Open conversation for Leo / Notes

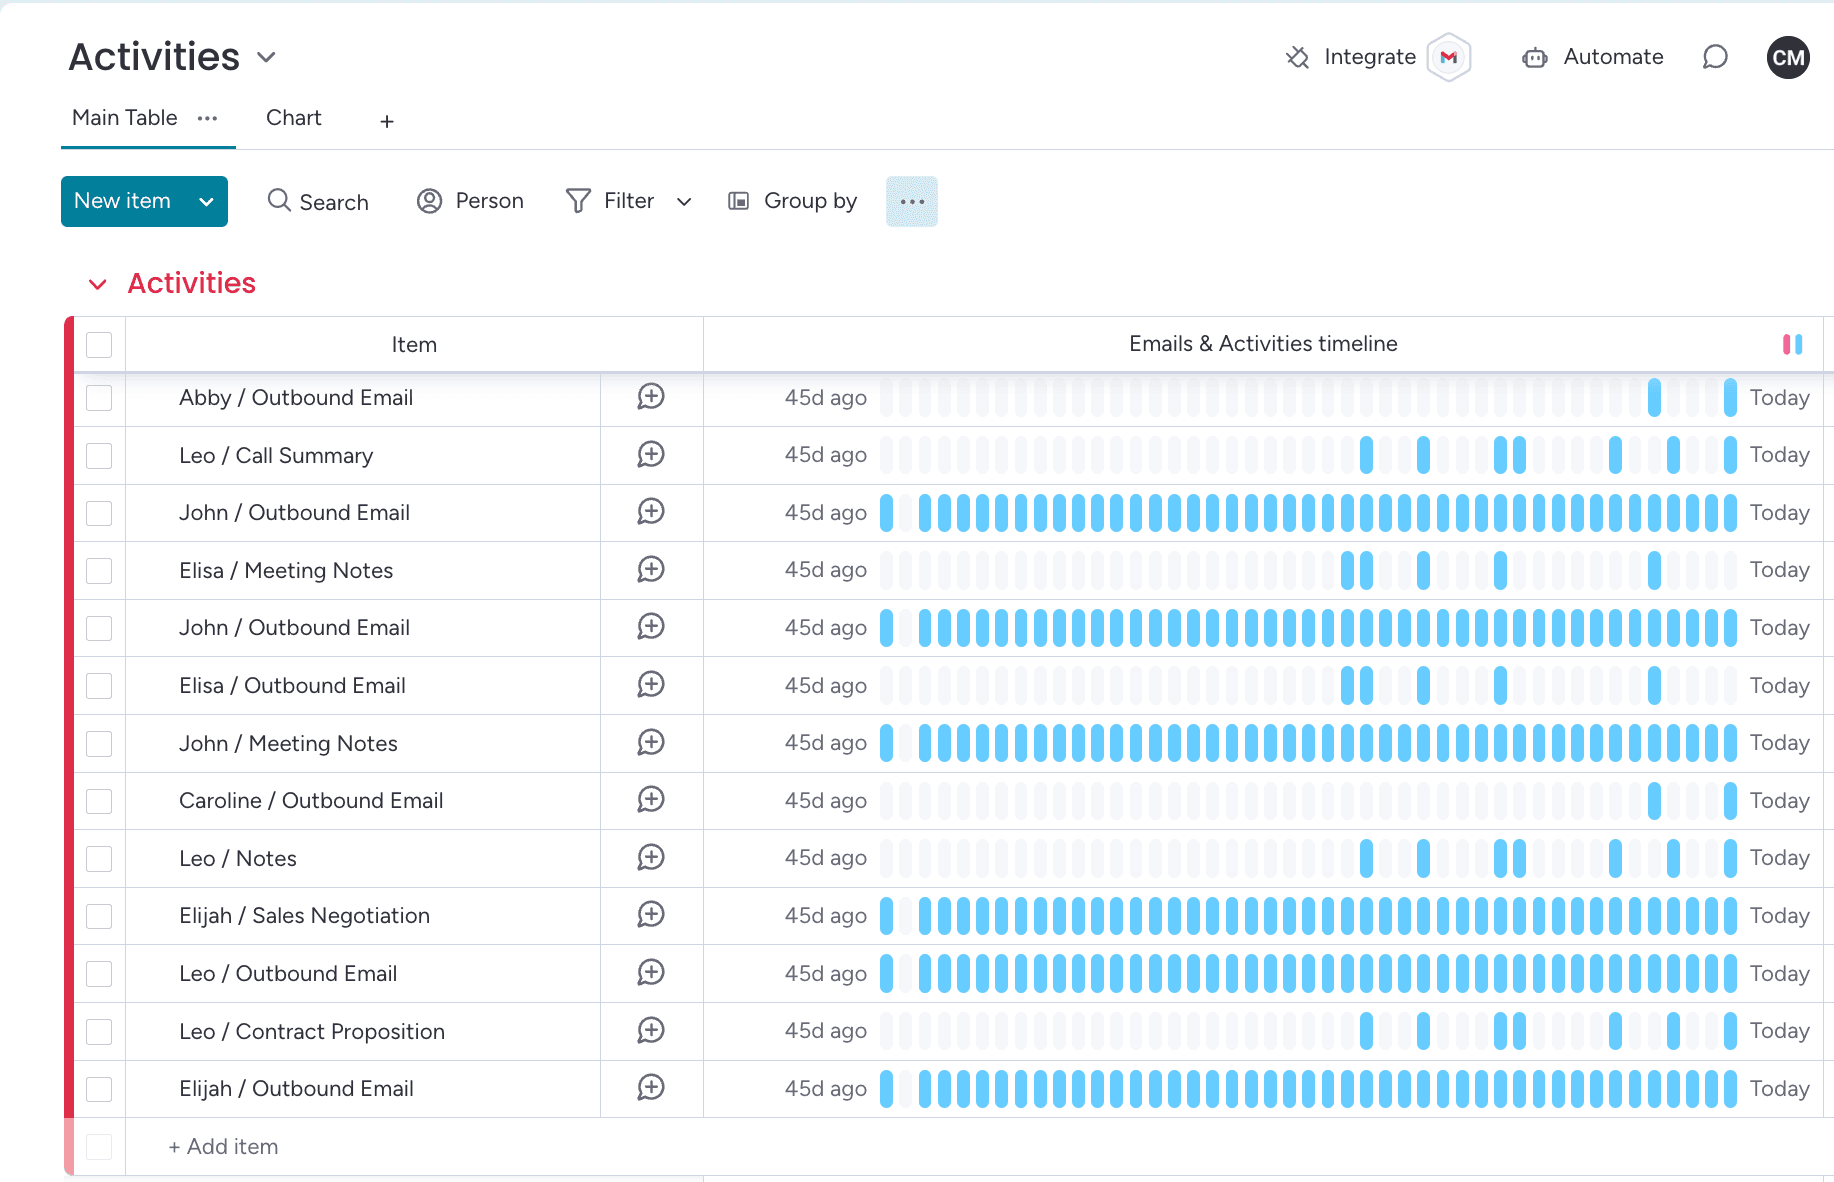tap(651, 858)
